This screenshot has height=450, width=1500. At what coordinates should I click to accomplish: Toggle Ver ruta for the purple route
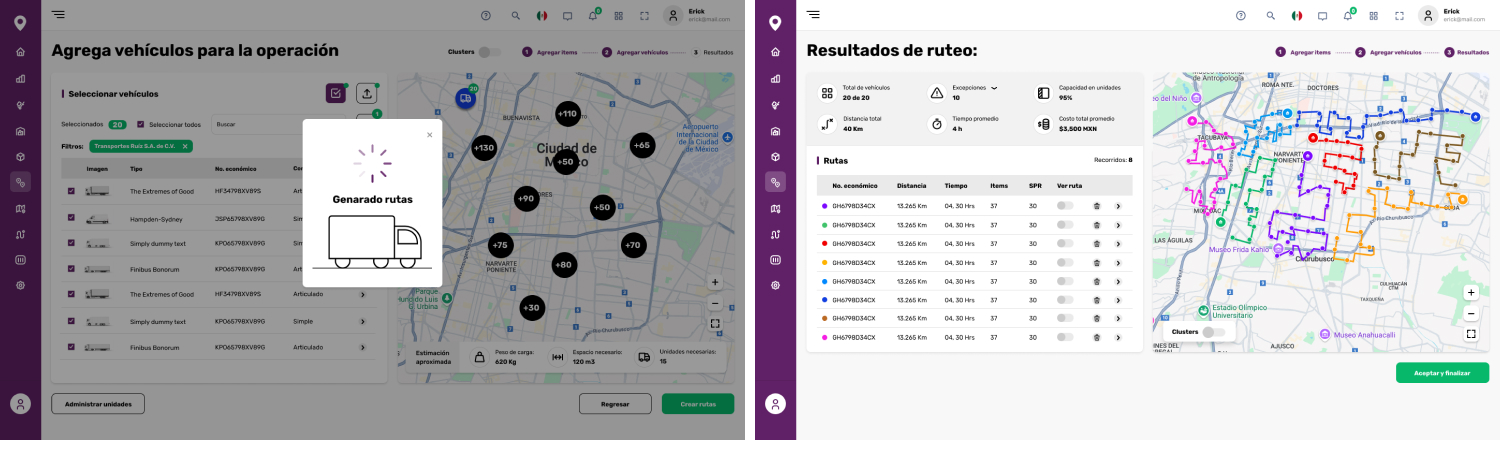coord(1065,206)
